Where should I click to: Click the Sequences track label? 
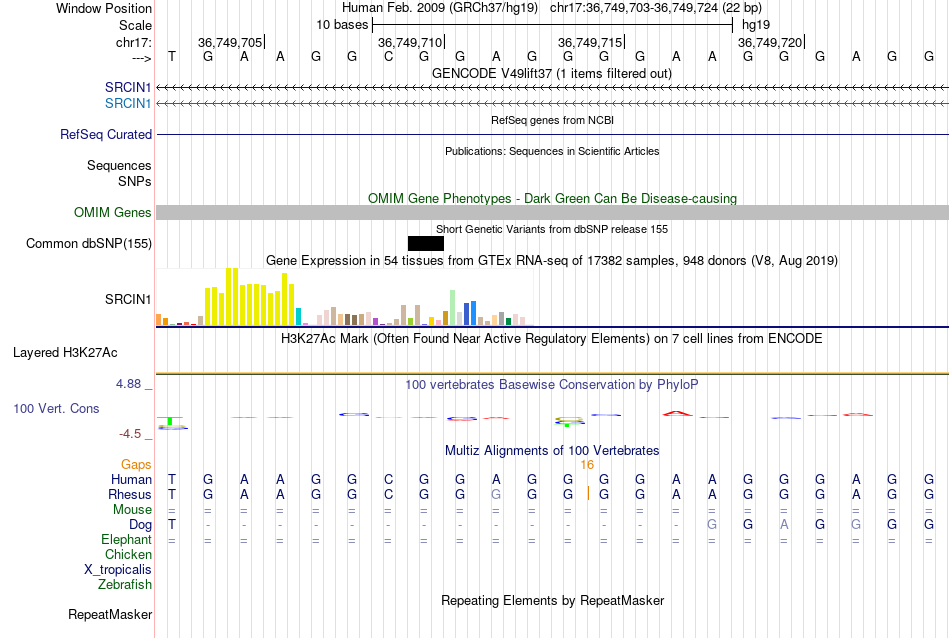point(119,165)
